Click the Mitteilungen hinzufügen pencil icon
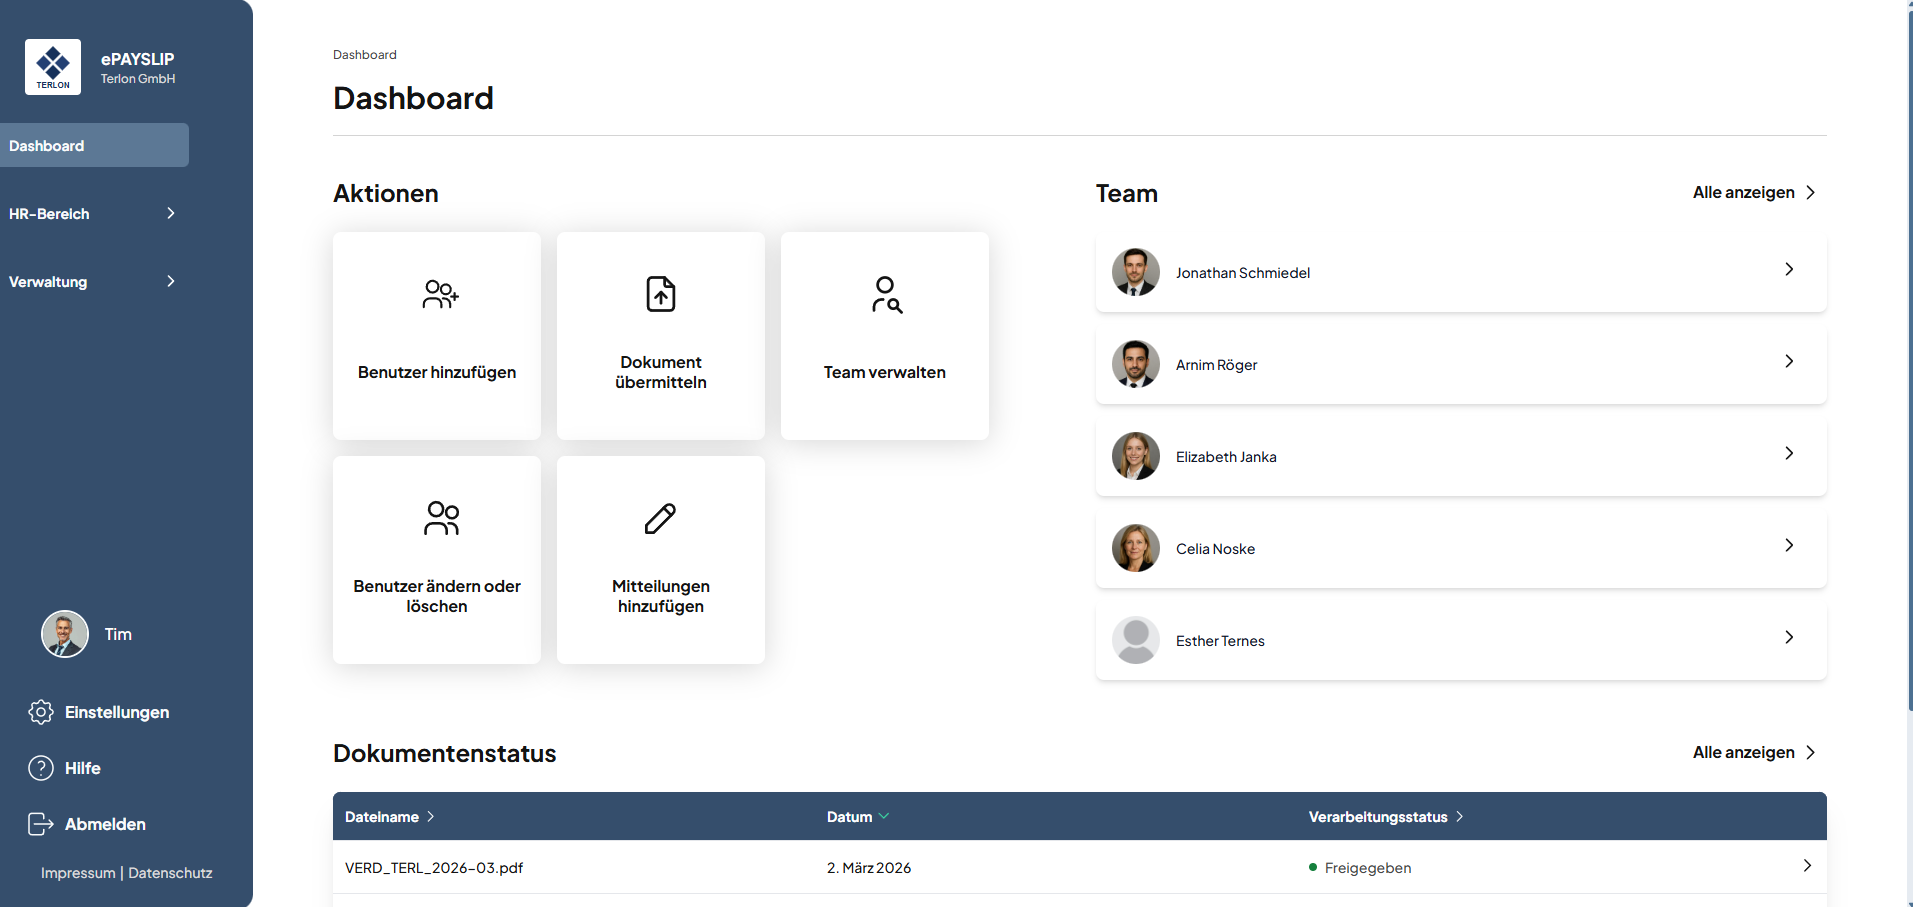 (660, 518)
